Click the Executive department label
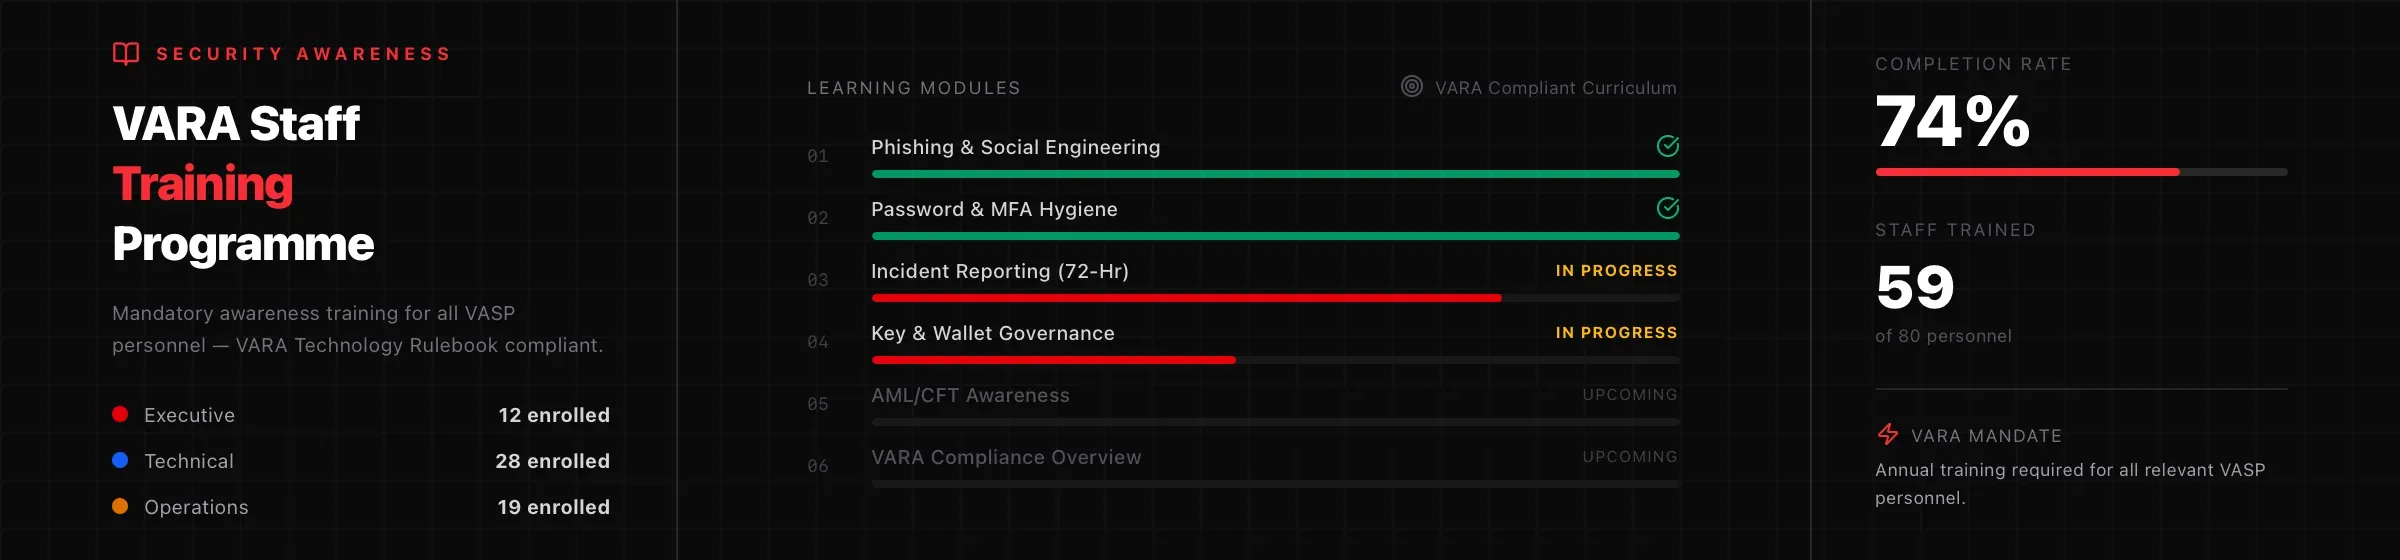This screenshot has width=2400, height=560. [189, 415]
